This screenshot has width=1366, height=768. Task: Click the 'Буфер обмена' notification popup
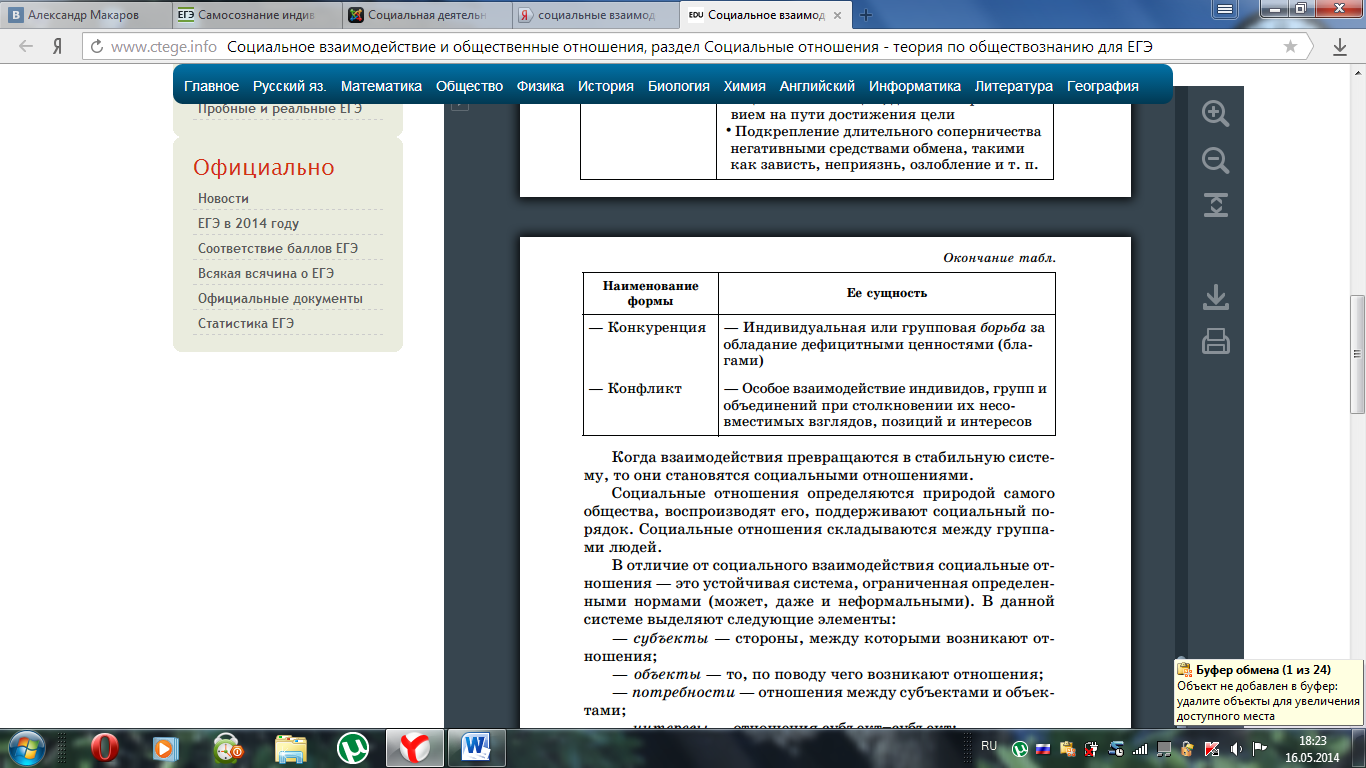point(1268,692)
